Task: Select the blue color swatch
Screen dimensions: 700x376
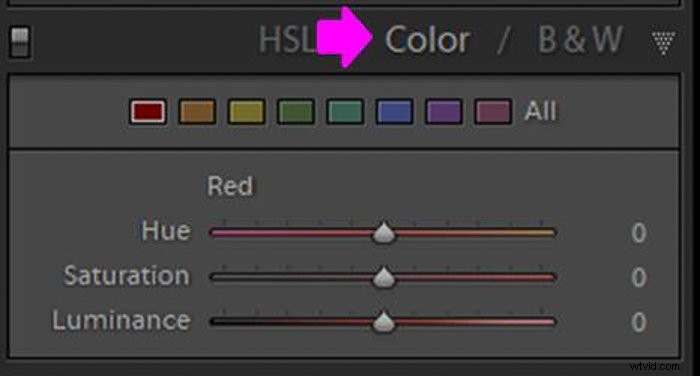Action: (394, 111)
